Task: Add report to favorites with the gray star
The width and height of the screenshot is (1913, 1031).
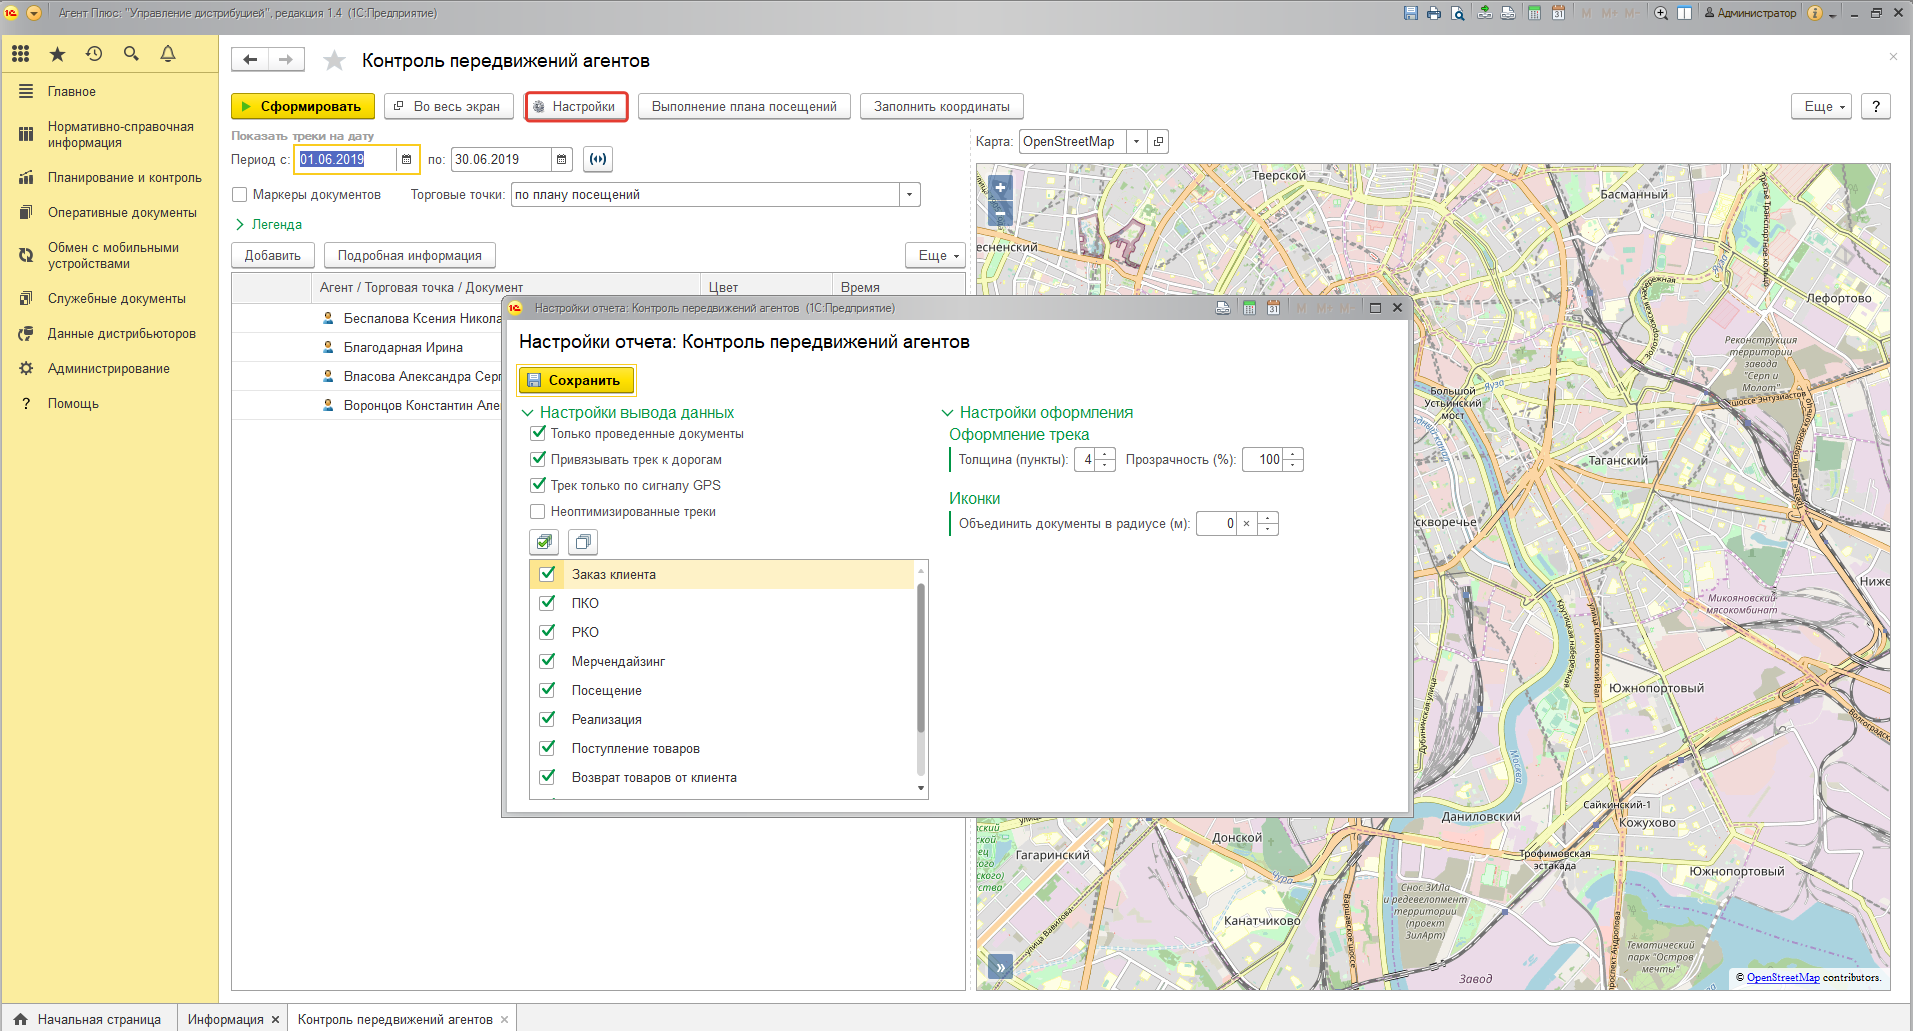Action: coord(334,61)
